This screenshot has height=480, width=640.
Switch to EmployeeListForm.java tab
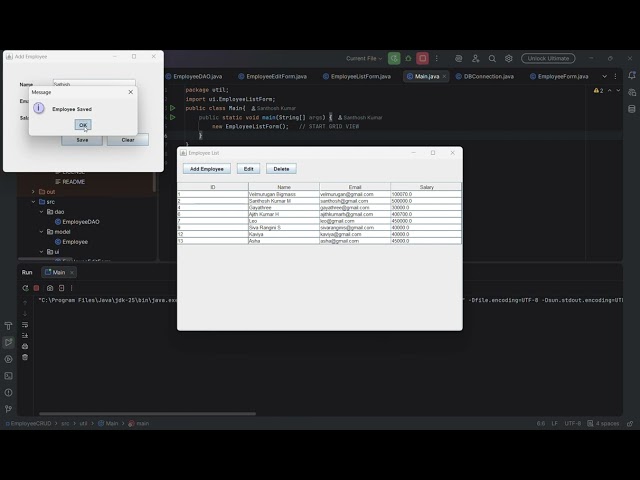[x=357, y=76]
